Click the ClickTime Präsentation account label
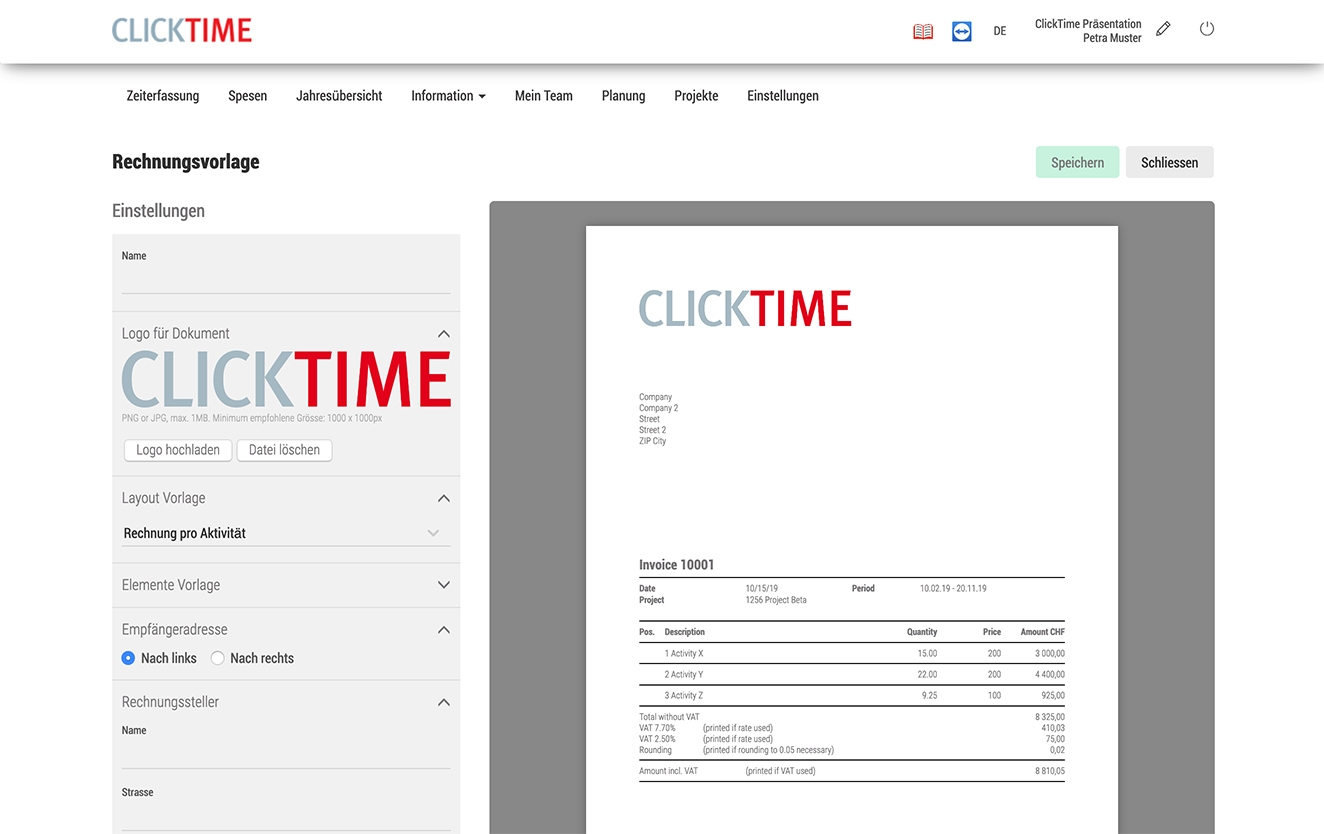Image resolution: width=1324 pixels, height=834 pixels. pos(1088,24)
